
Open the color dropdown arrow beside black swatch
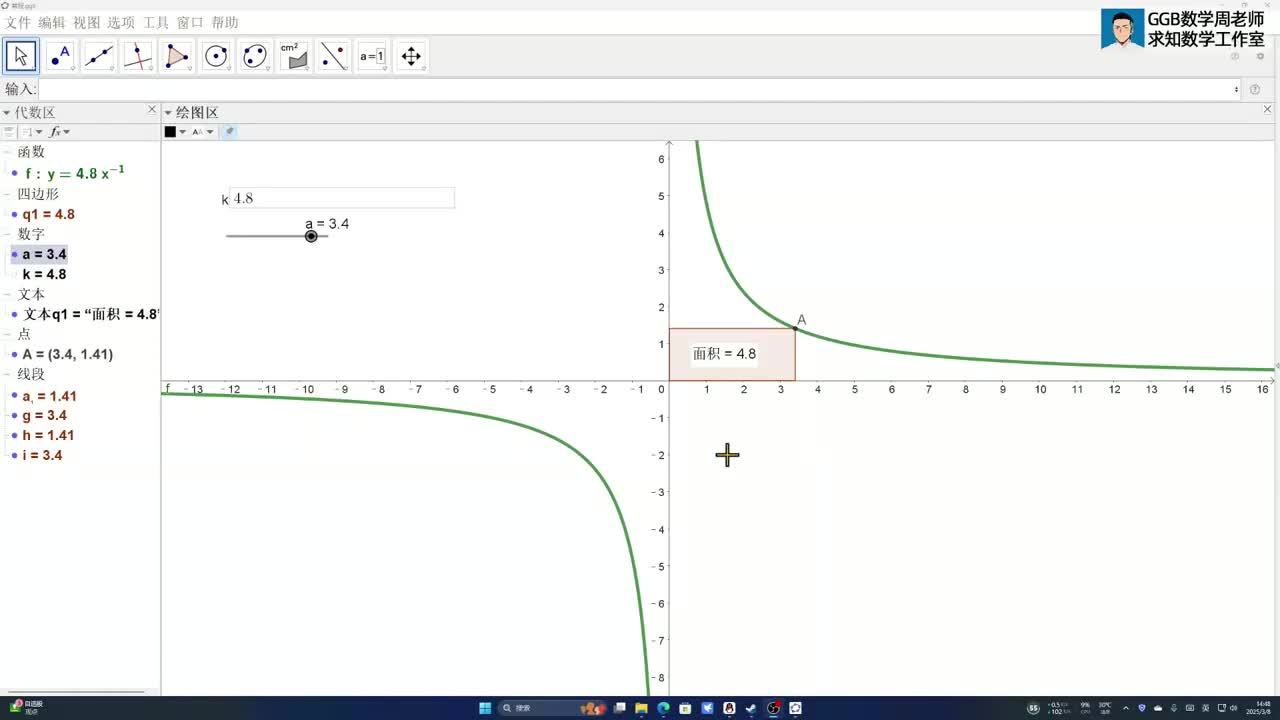click(x=182, y=132)
